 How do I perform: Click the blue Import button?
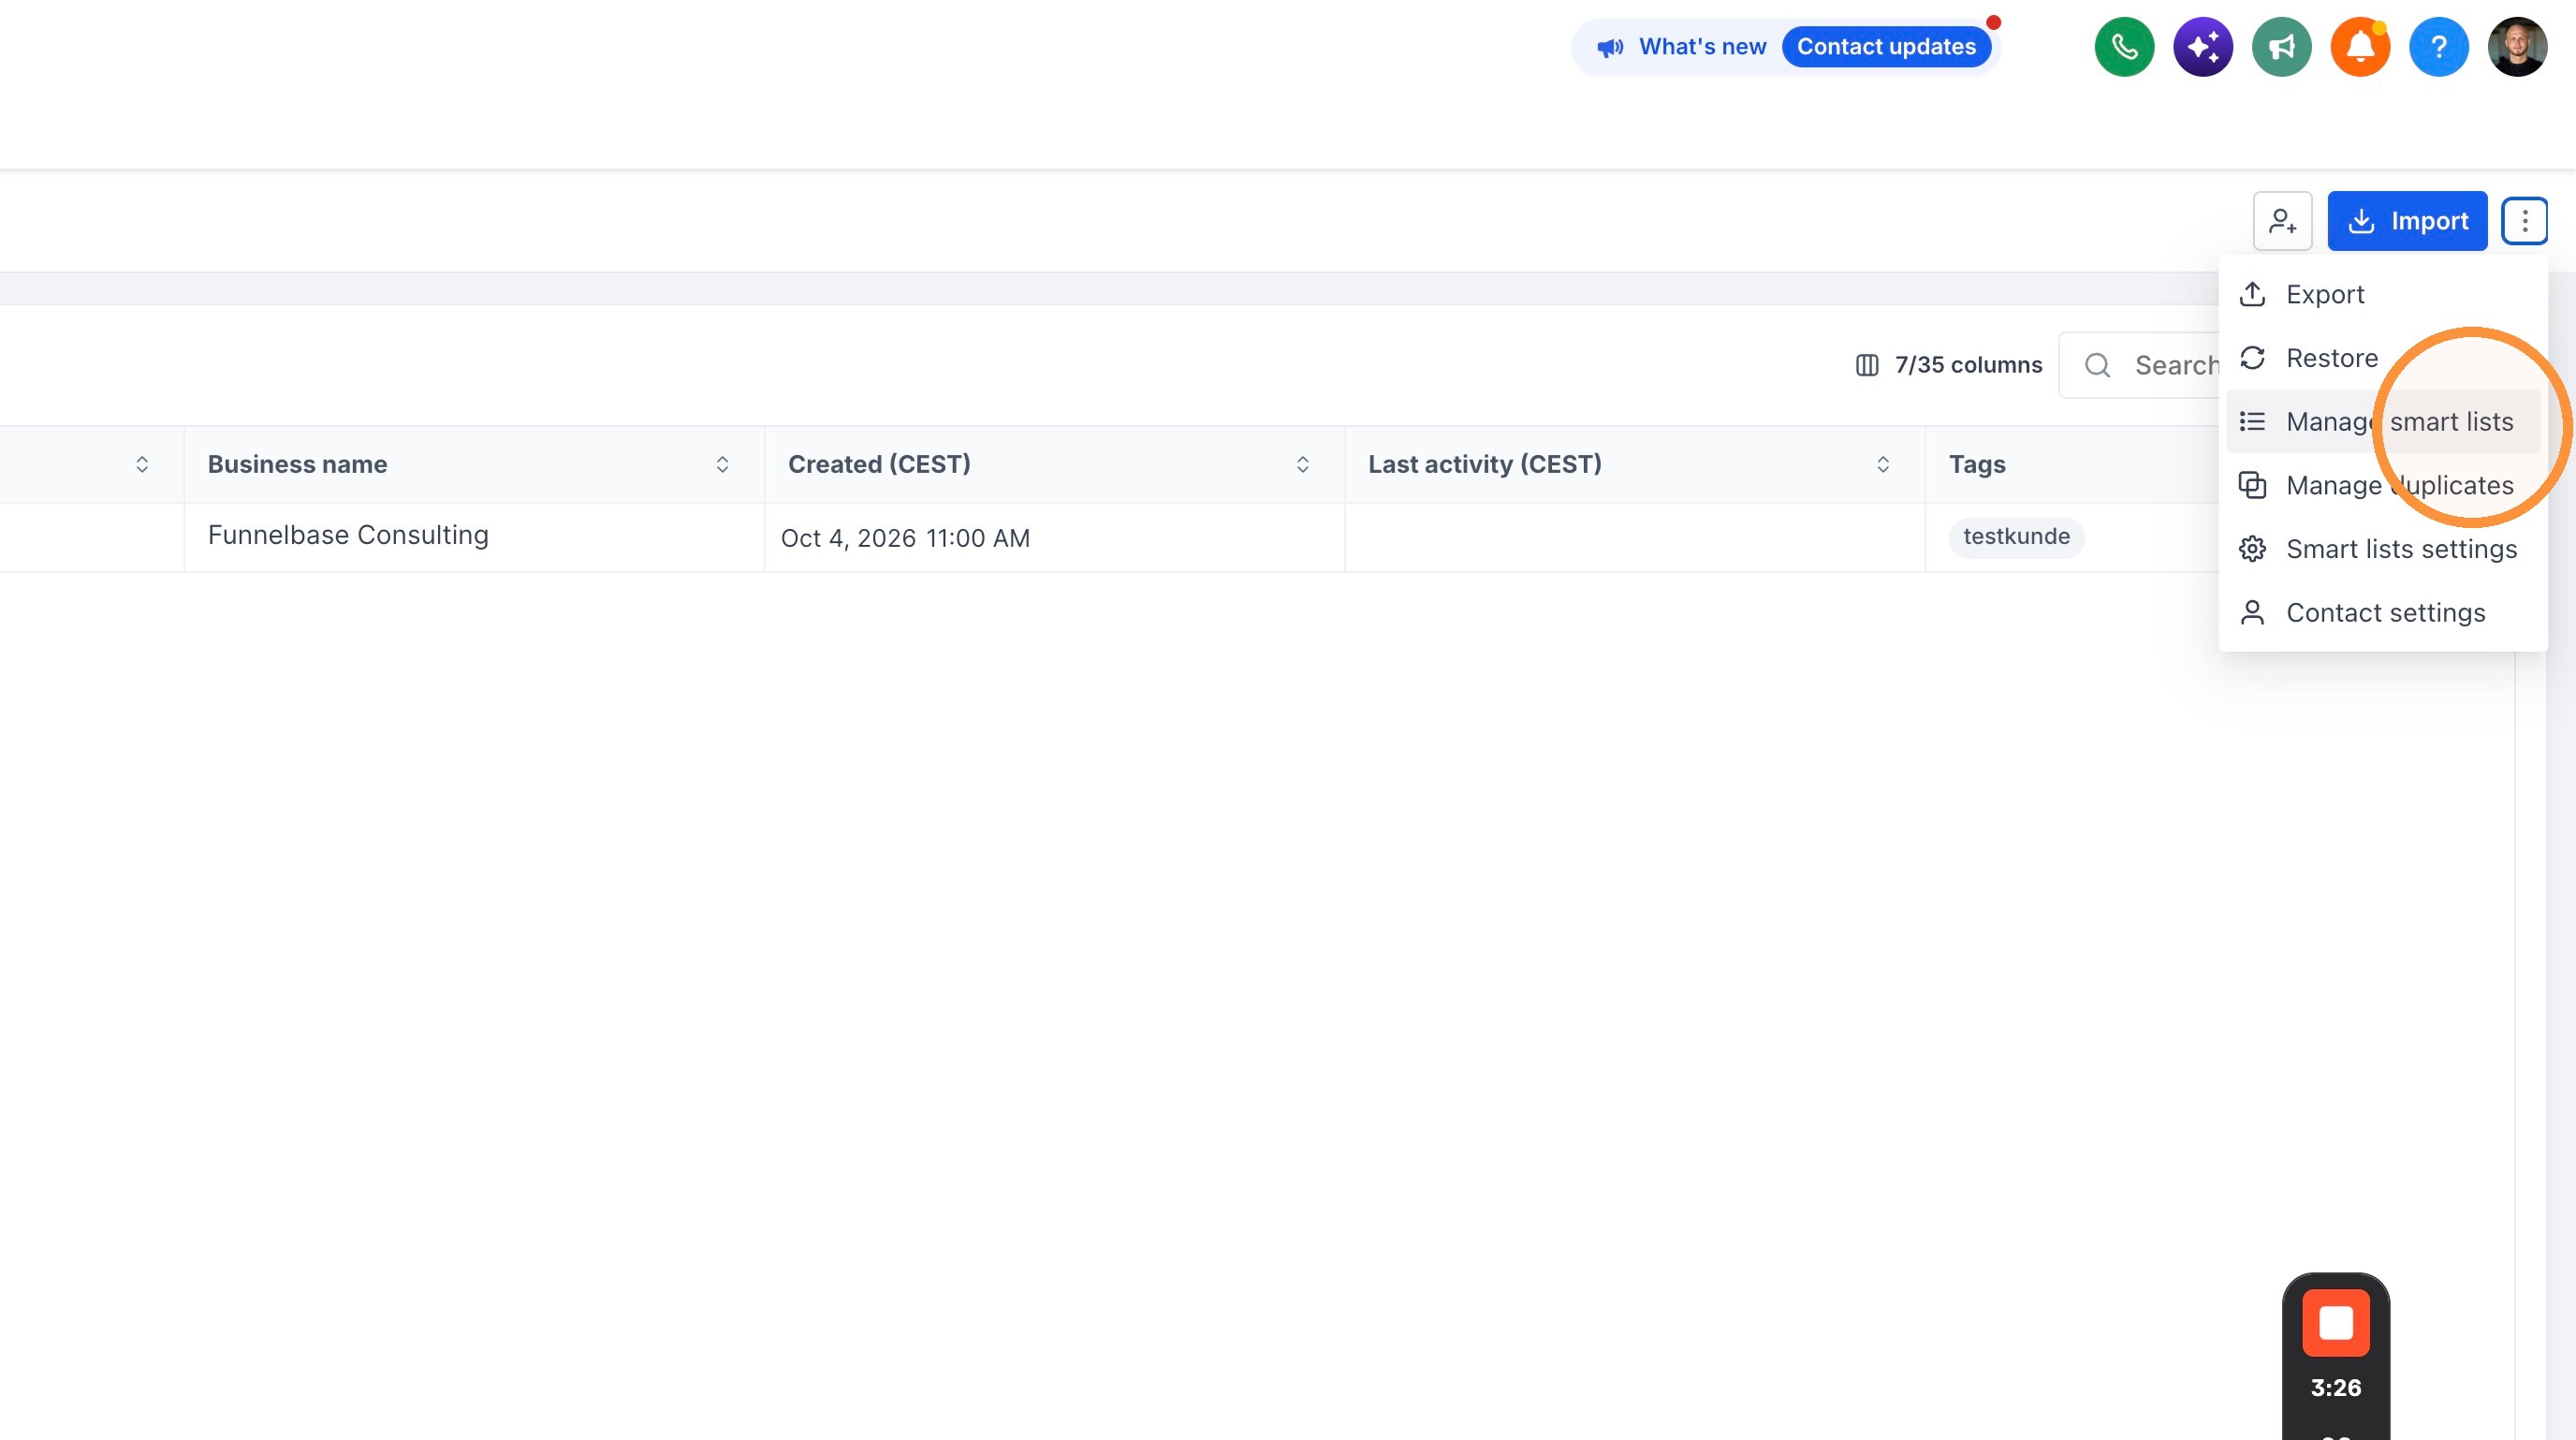[x=2407, y=221]
